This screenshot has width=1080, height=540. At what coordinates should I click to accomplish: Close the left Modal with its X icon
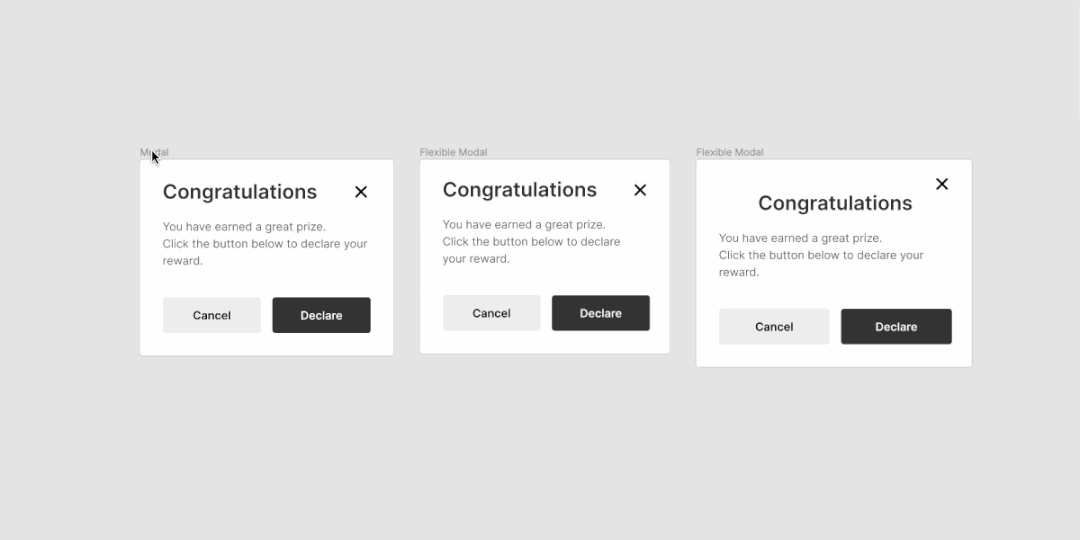coord(361,192)
